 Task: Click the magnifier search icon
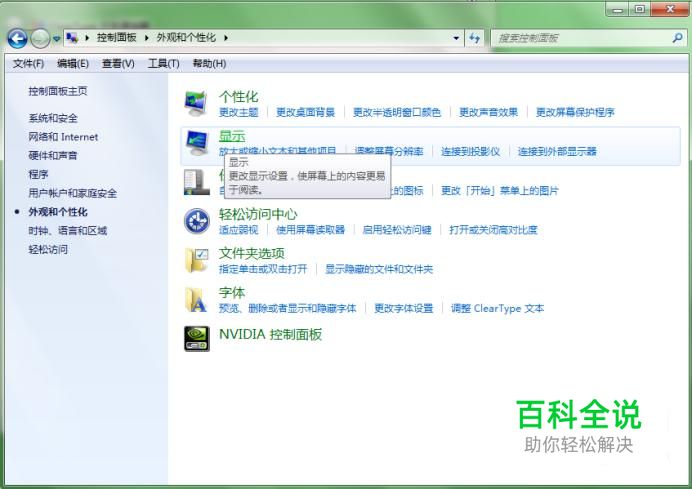tap(677, 38)
